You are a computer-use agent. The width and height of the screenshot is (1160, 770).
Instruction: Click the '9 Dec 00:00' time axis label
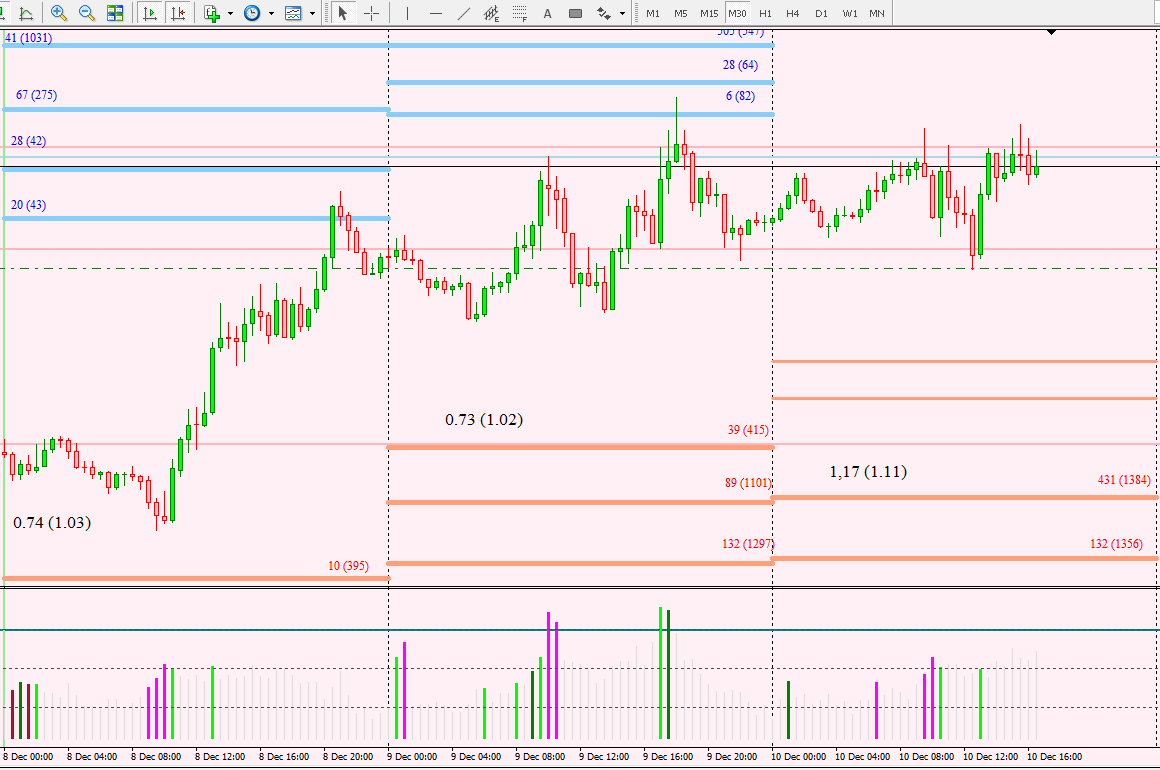[412, 757]
